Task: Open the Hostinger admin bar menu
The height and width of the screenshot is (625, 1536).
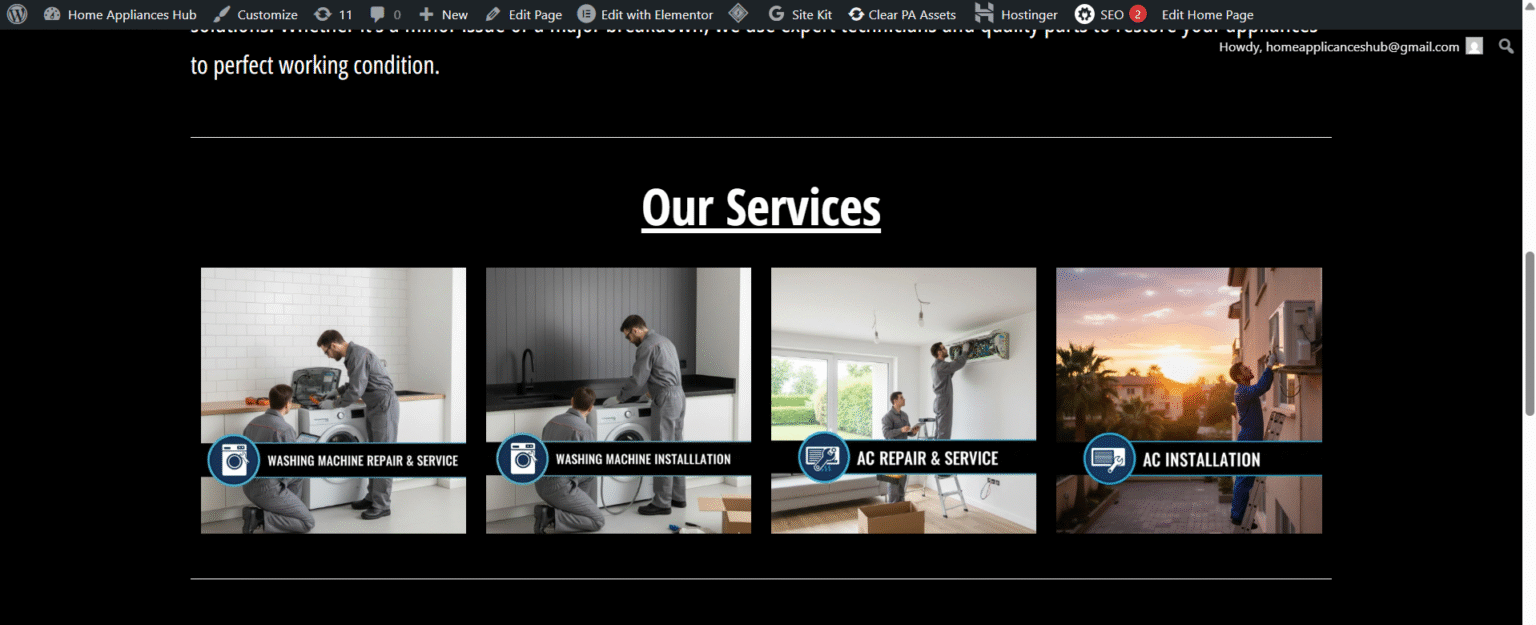Action: (x=1016, y=14)
